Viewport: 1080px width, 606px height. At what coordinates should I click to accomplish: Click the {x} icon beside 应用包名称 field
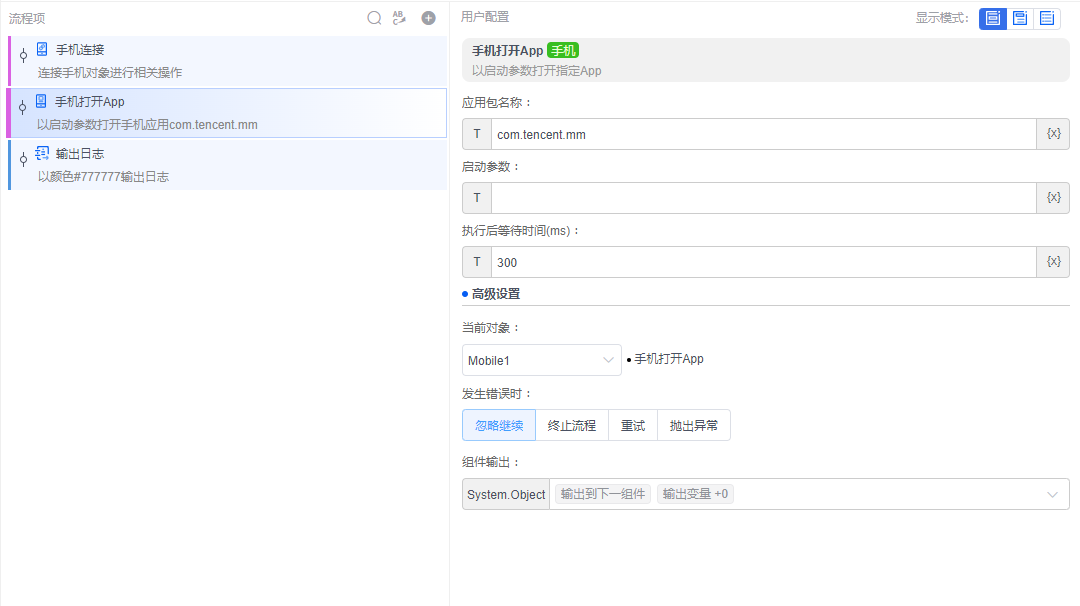pos(1053,133)
